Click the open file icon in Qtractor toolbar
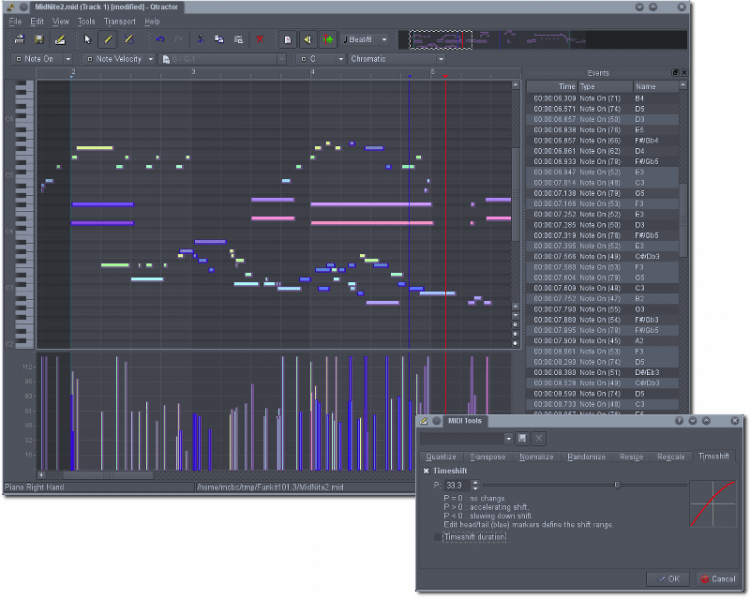This screenshot has height=600, width=750. [x=20, y=40]
